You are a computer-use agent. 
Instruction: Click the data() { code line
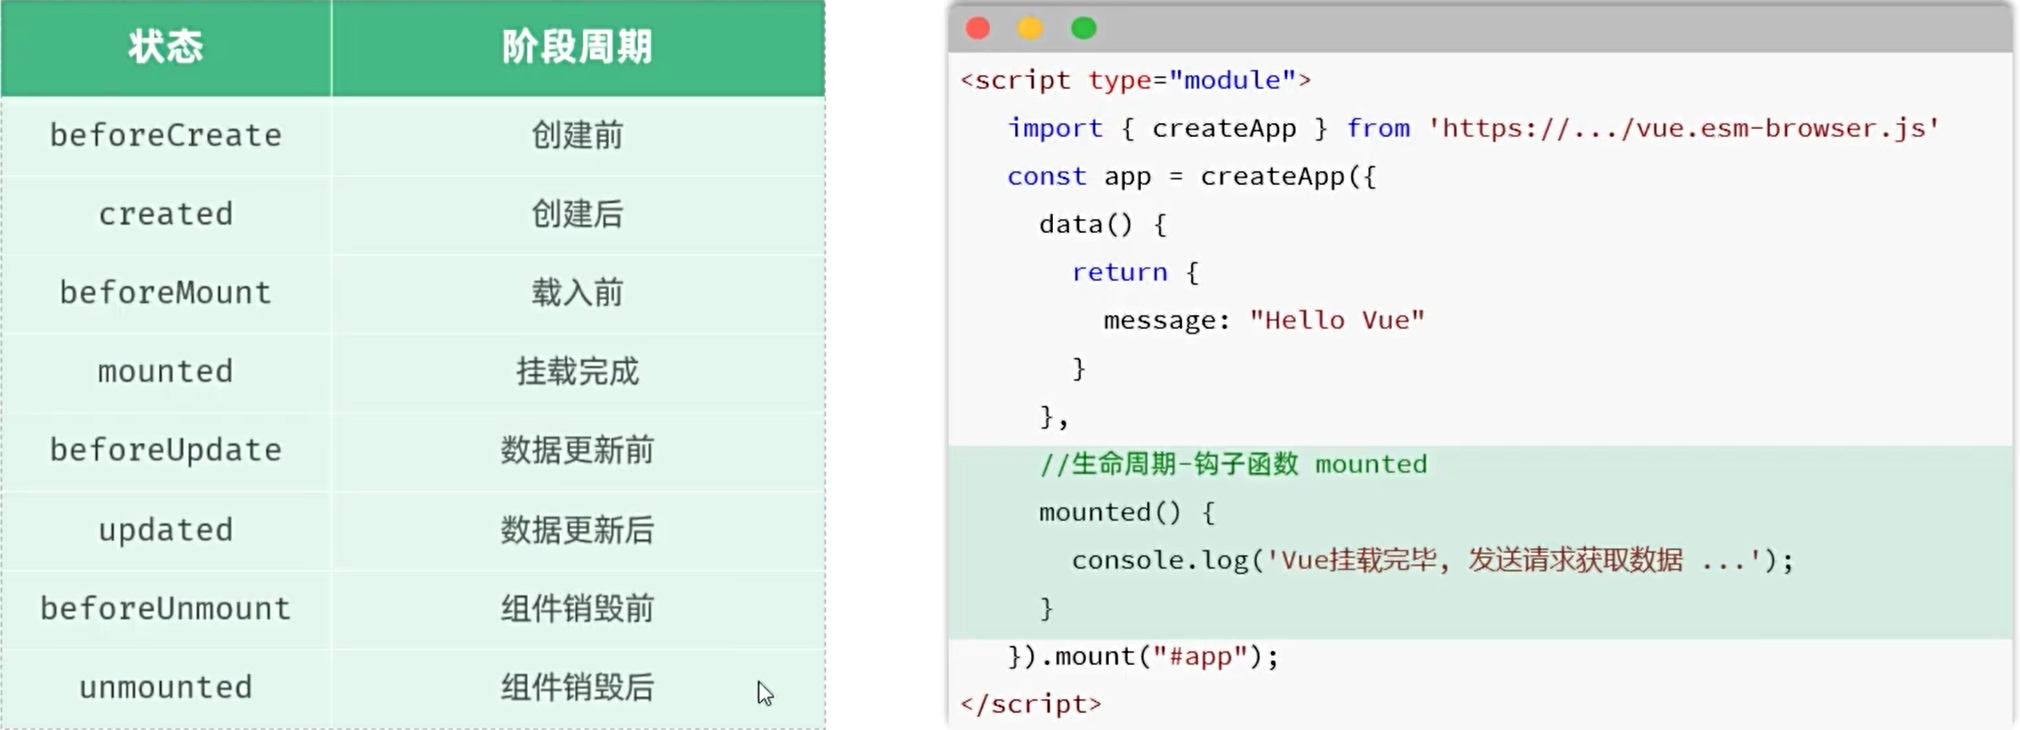coord(1103,224)
